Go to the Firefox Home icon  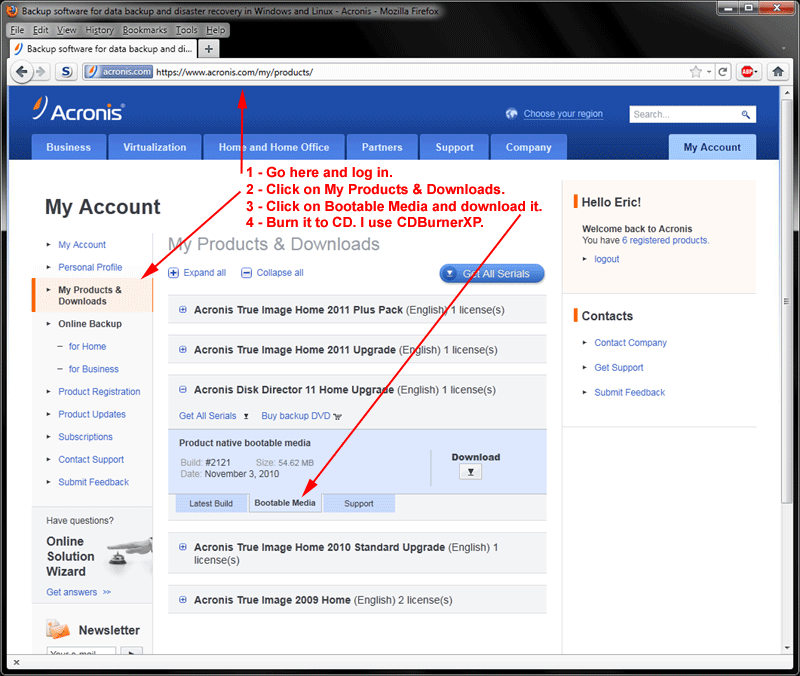tap(778, 72)
